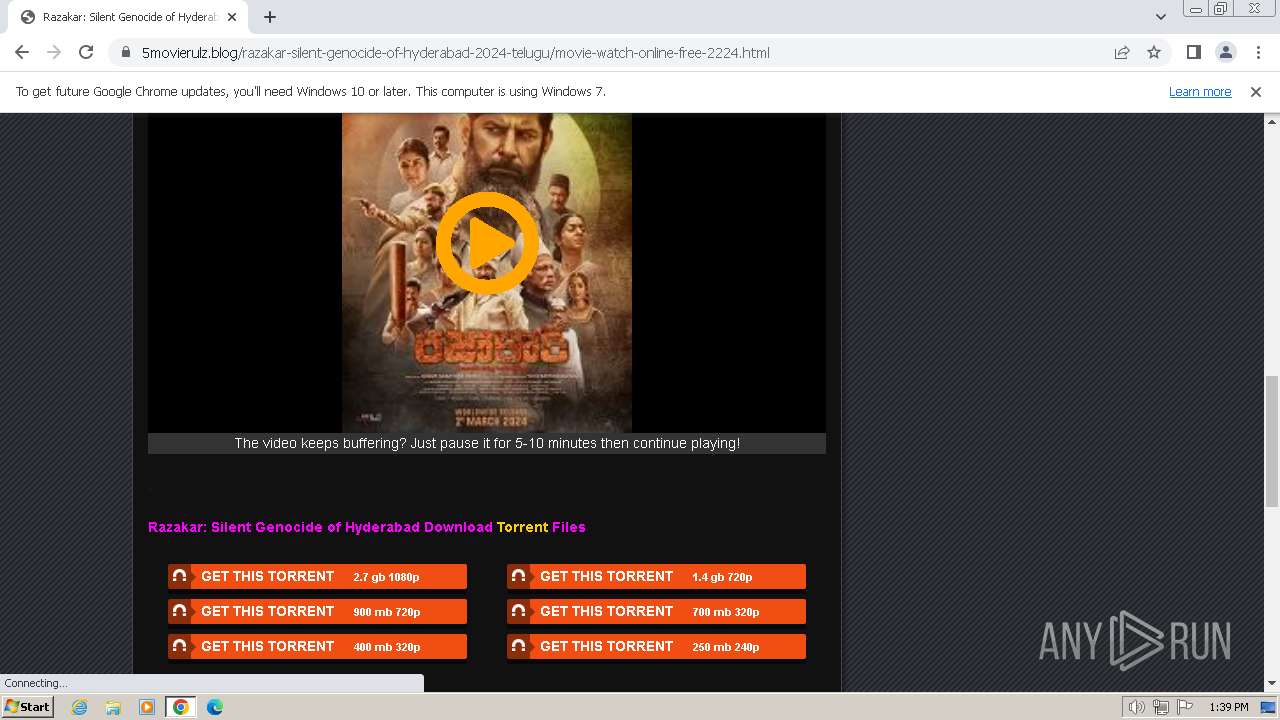Launch Internet Explorer from taskbar

point(79,707)
